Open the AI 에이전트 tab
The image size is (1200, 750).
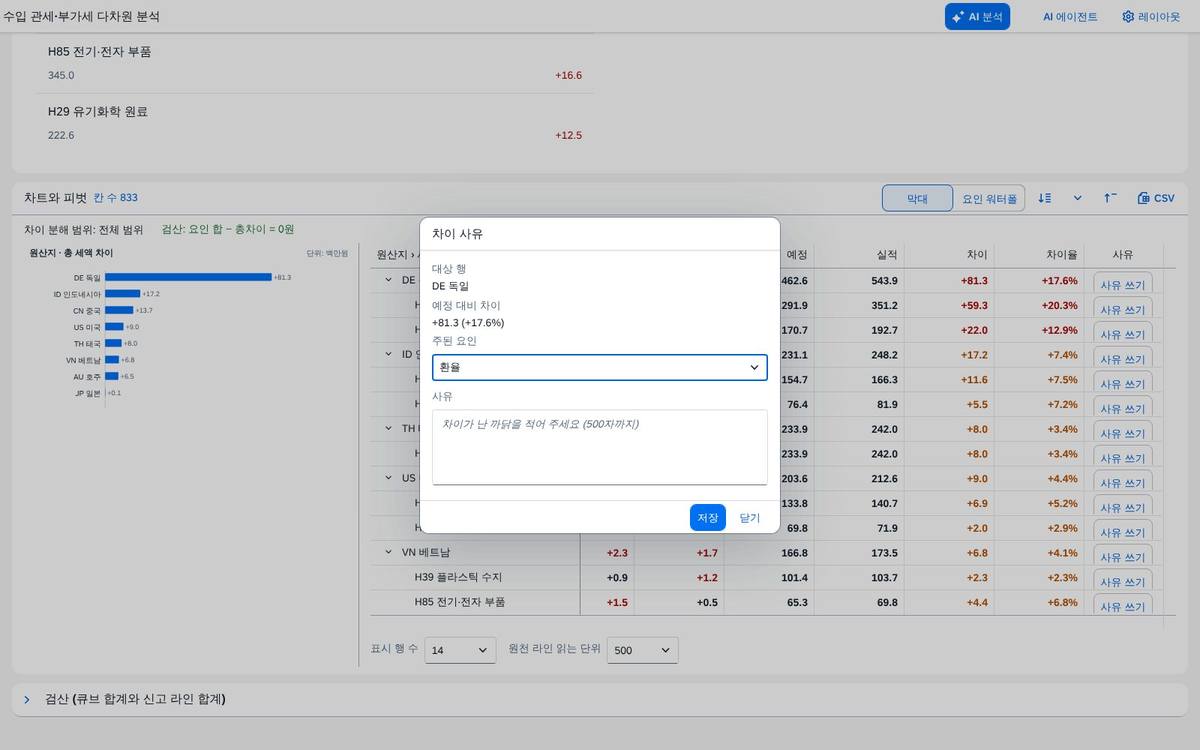click(1070, 17)
